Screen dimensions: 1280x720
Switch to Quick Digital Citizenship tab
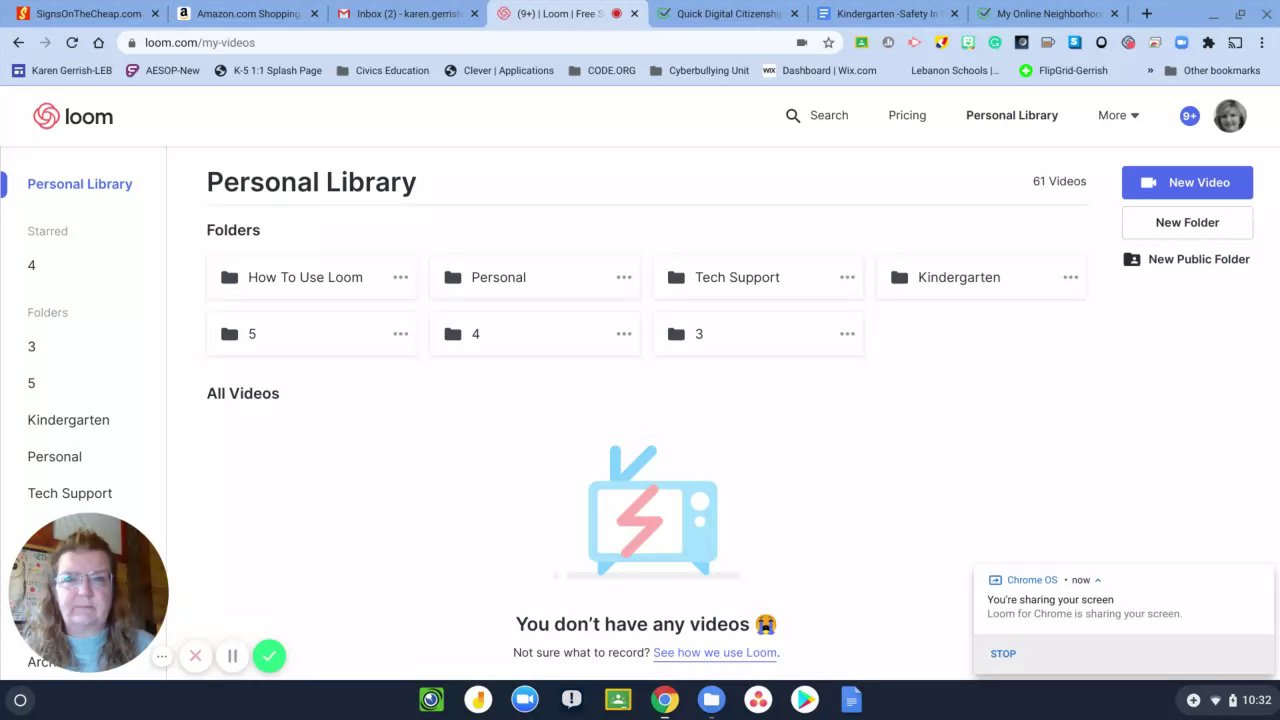tap(728, 14)
